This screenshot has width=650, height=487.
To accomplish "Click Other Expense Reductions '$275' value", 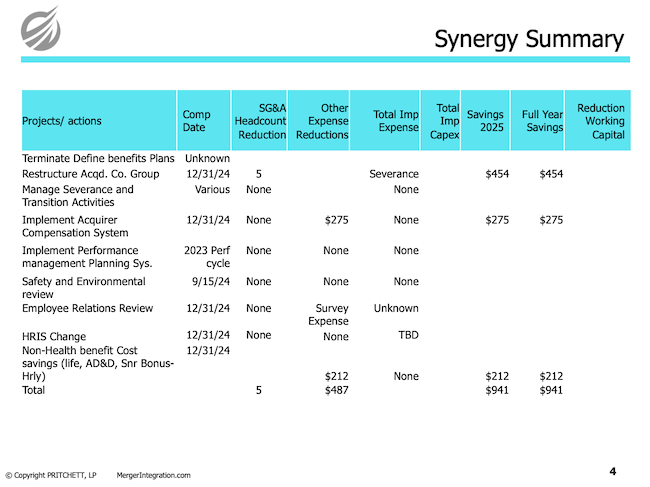I will coord(337,220).
